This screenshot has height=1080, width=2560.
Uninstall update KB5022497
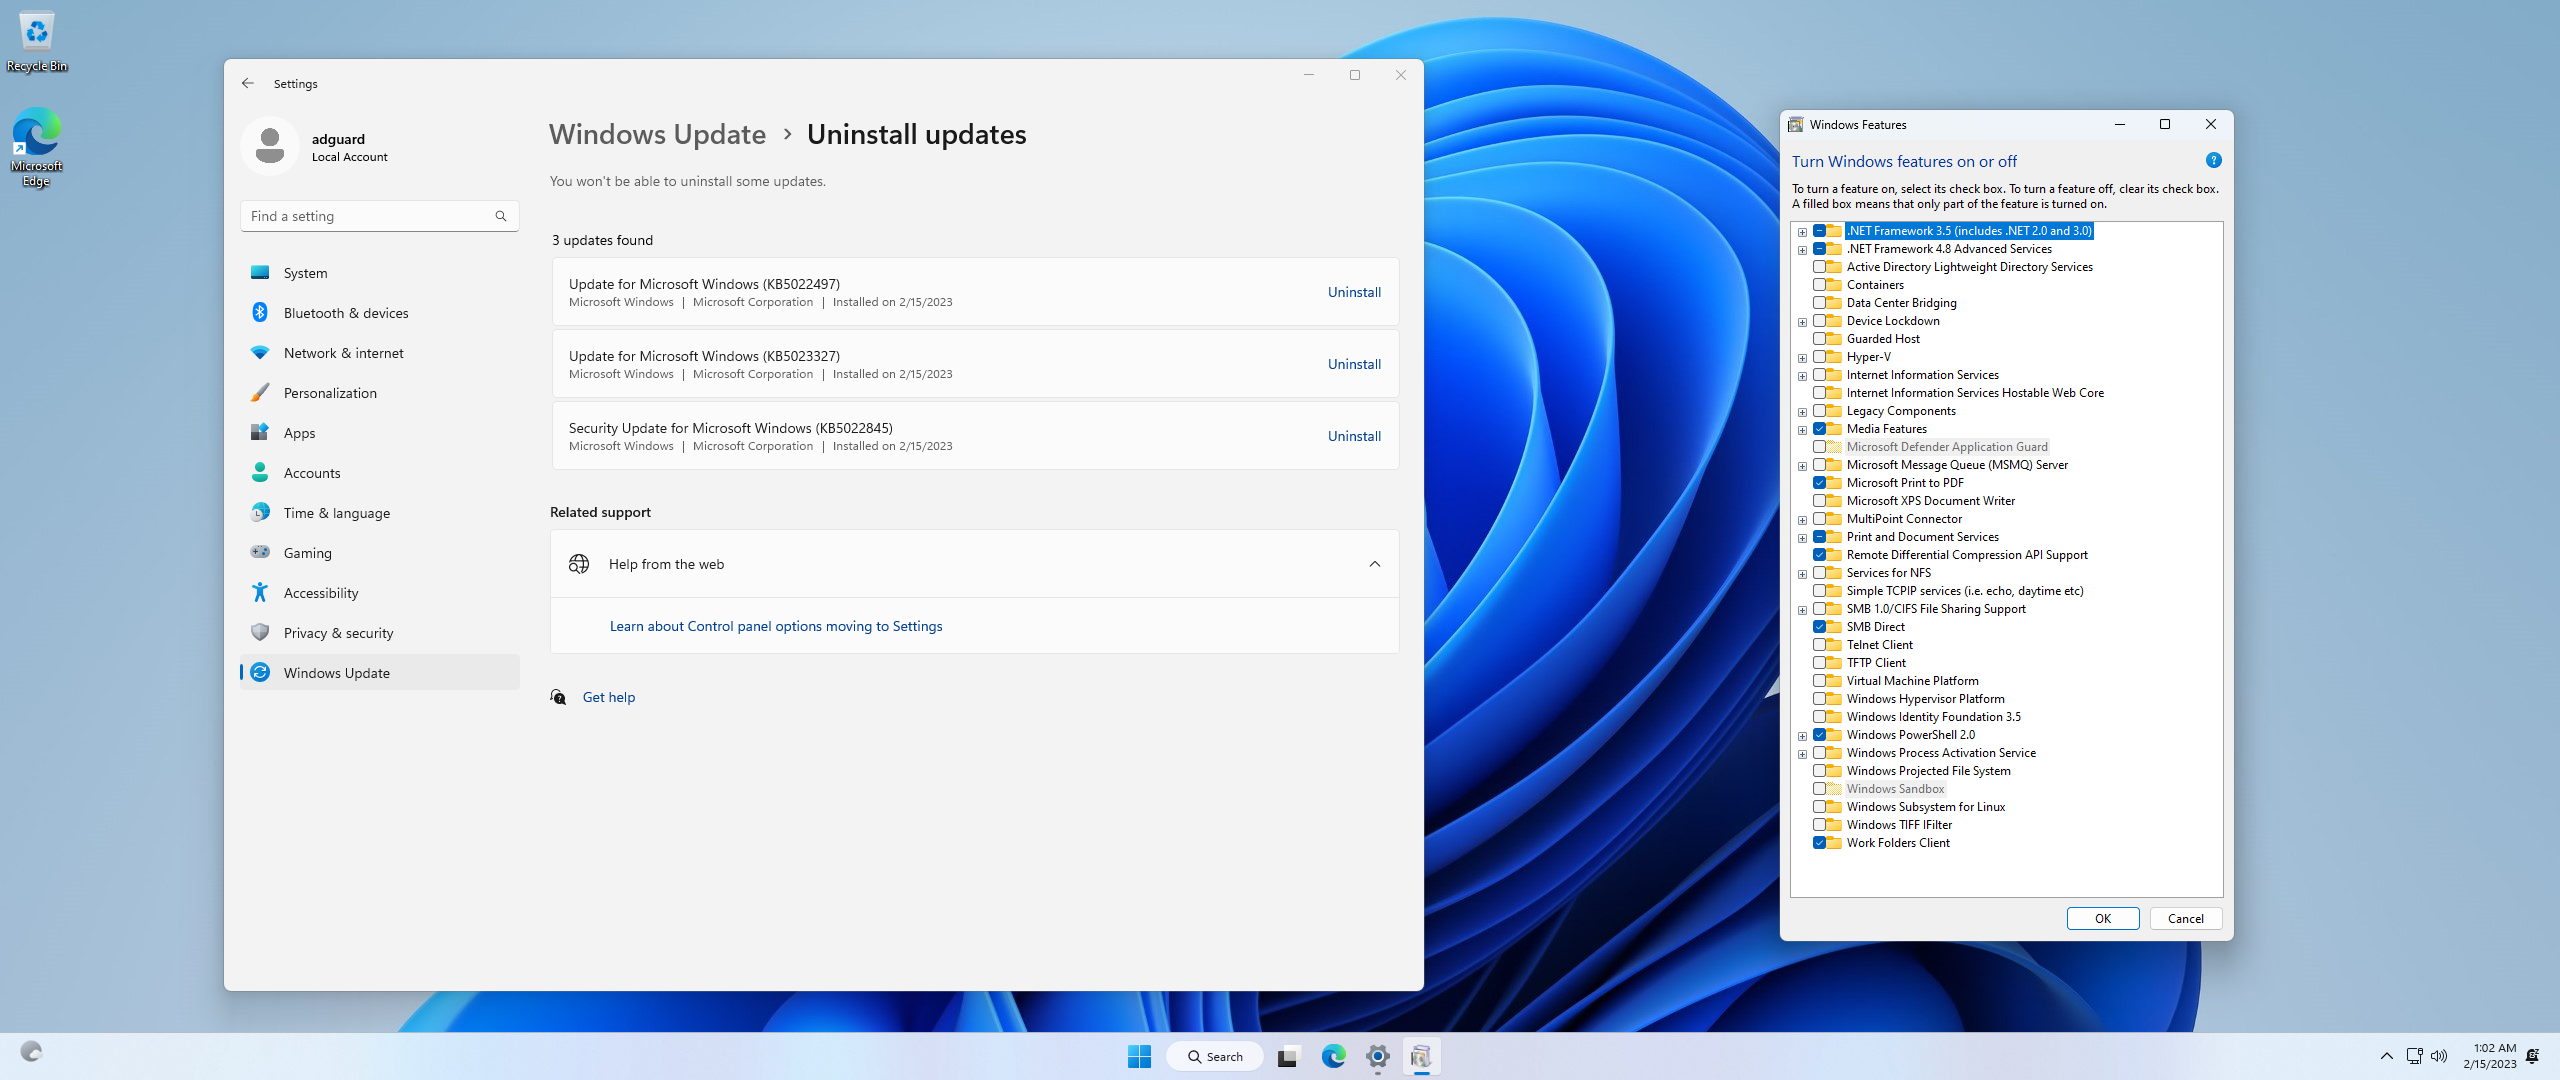coord(1354,292)
